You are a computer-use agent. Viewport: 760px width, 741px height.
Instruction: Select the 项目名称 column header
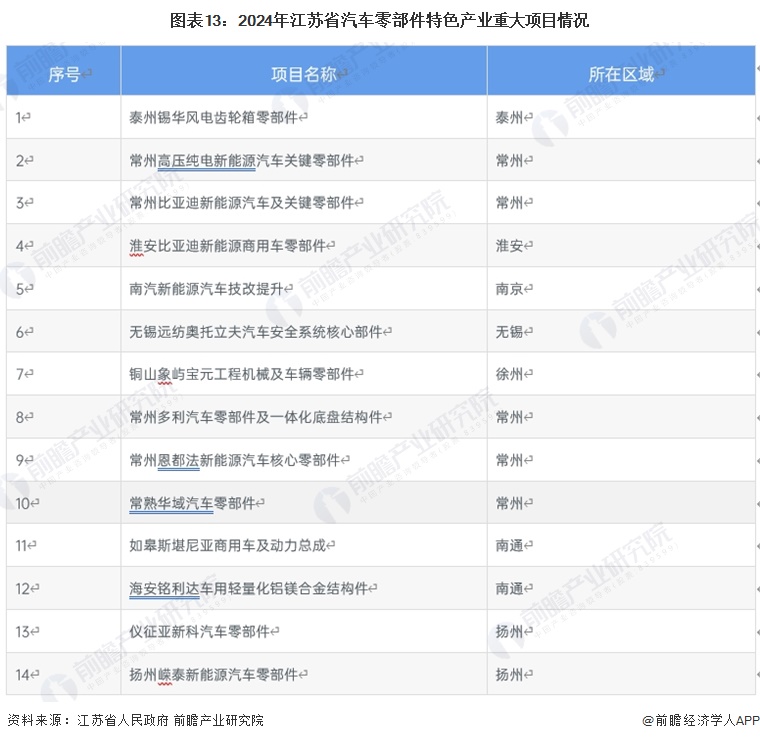[303, 74]
